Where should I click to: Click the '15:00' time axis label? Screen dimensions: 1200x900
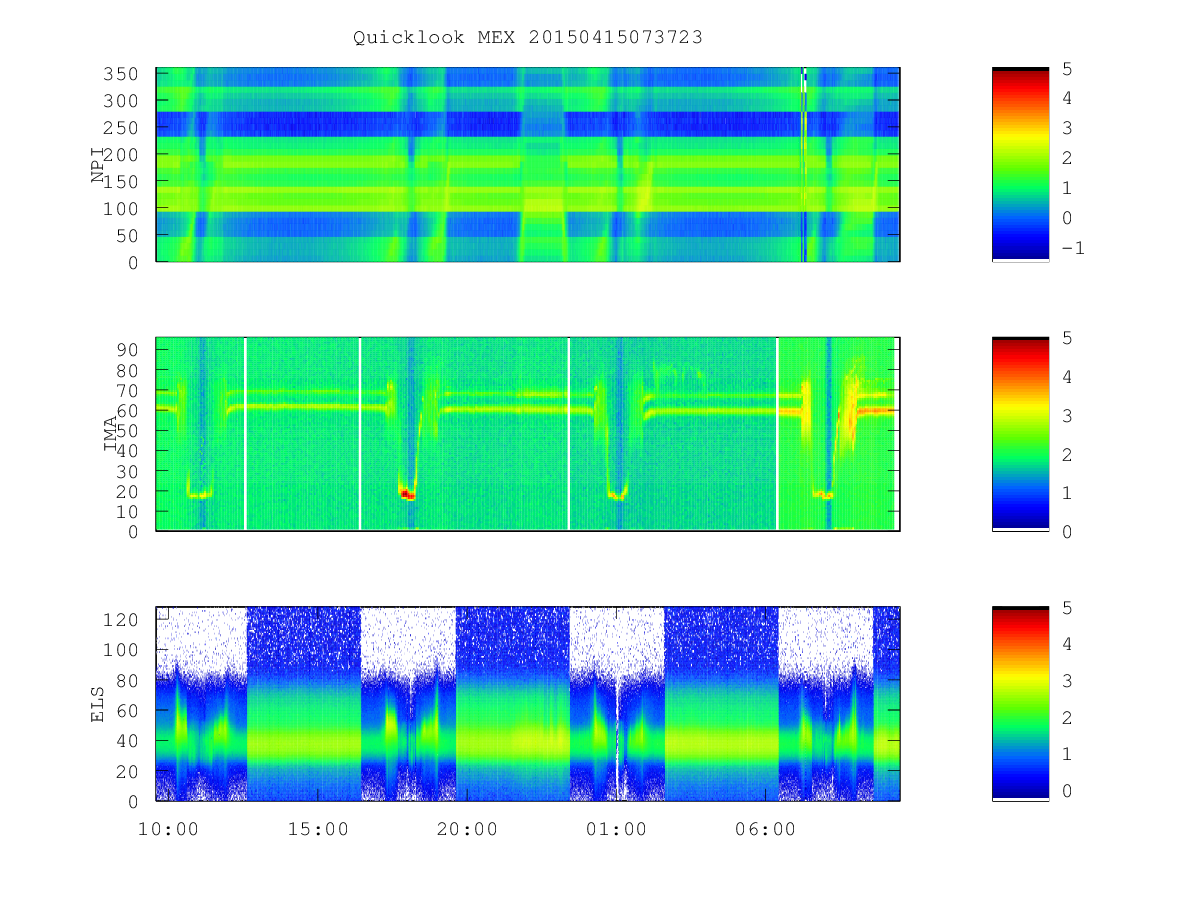click(317, 829)
